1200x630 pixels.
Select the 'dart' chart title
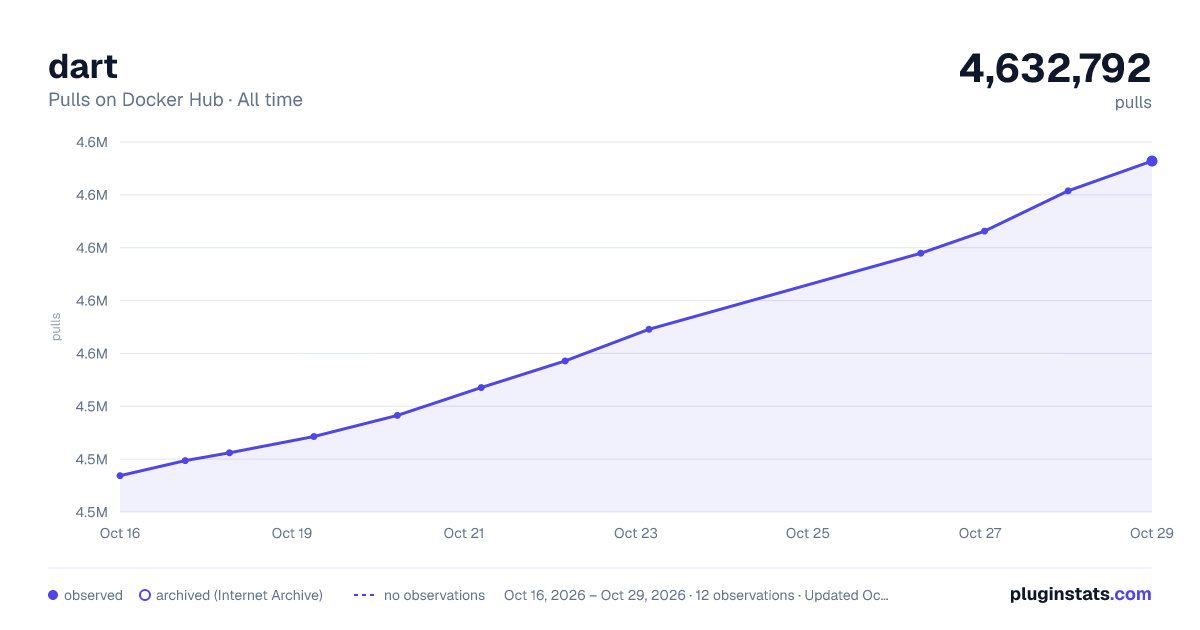click(83, 66)
